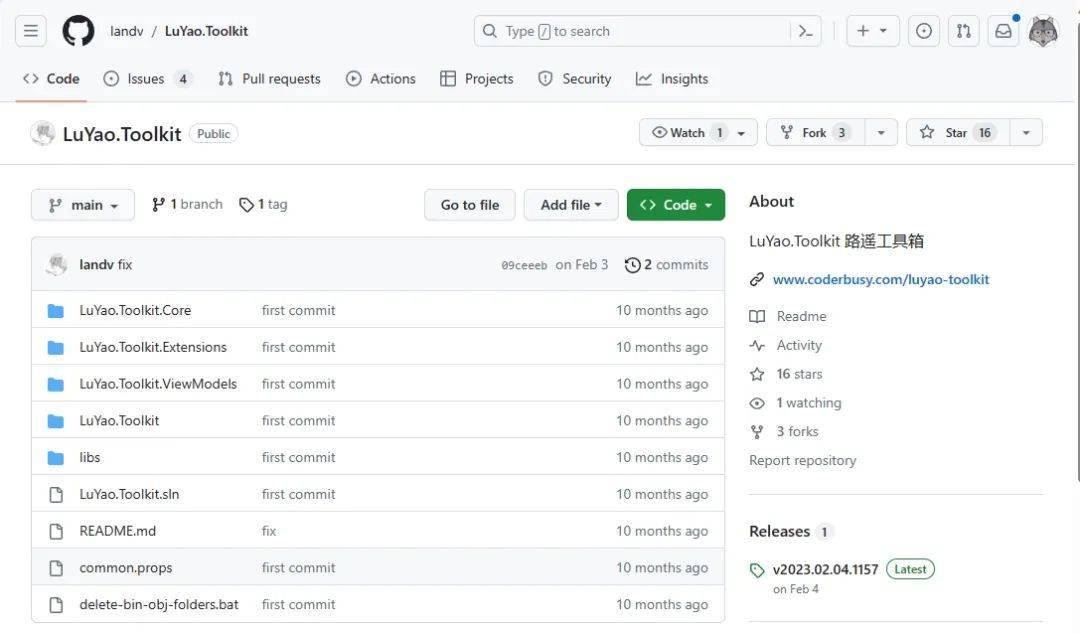Open the Add file dropdown
The image size is (1080, 634).
click(x=571, y=205)
